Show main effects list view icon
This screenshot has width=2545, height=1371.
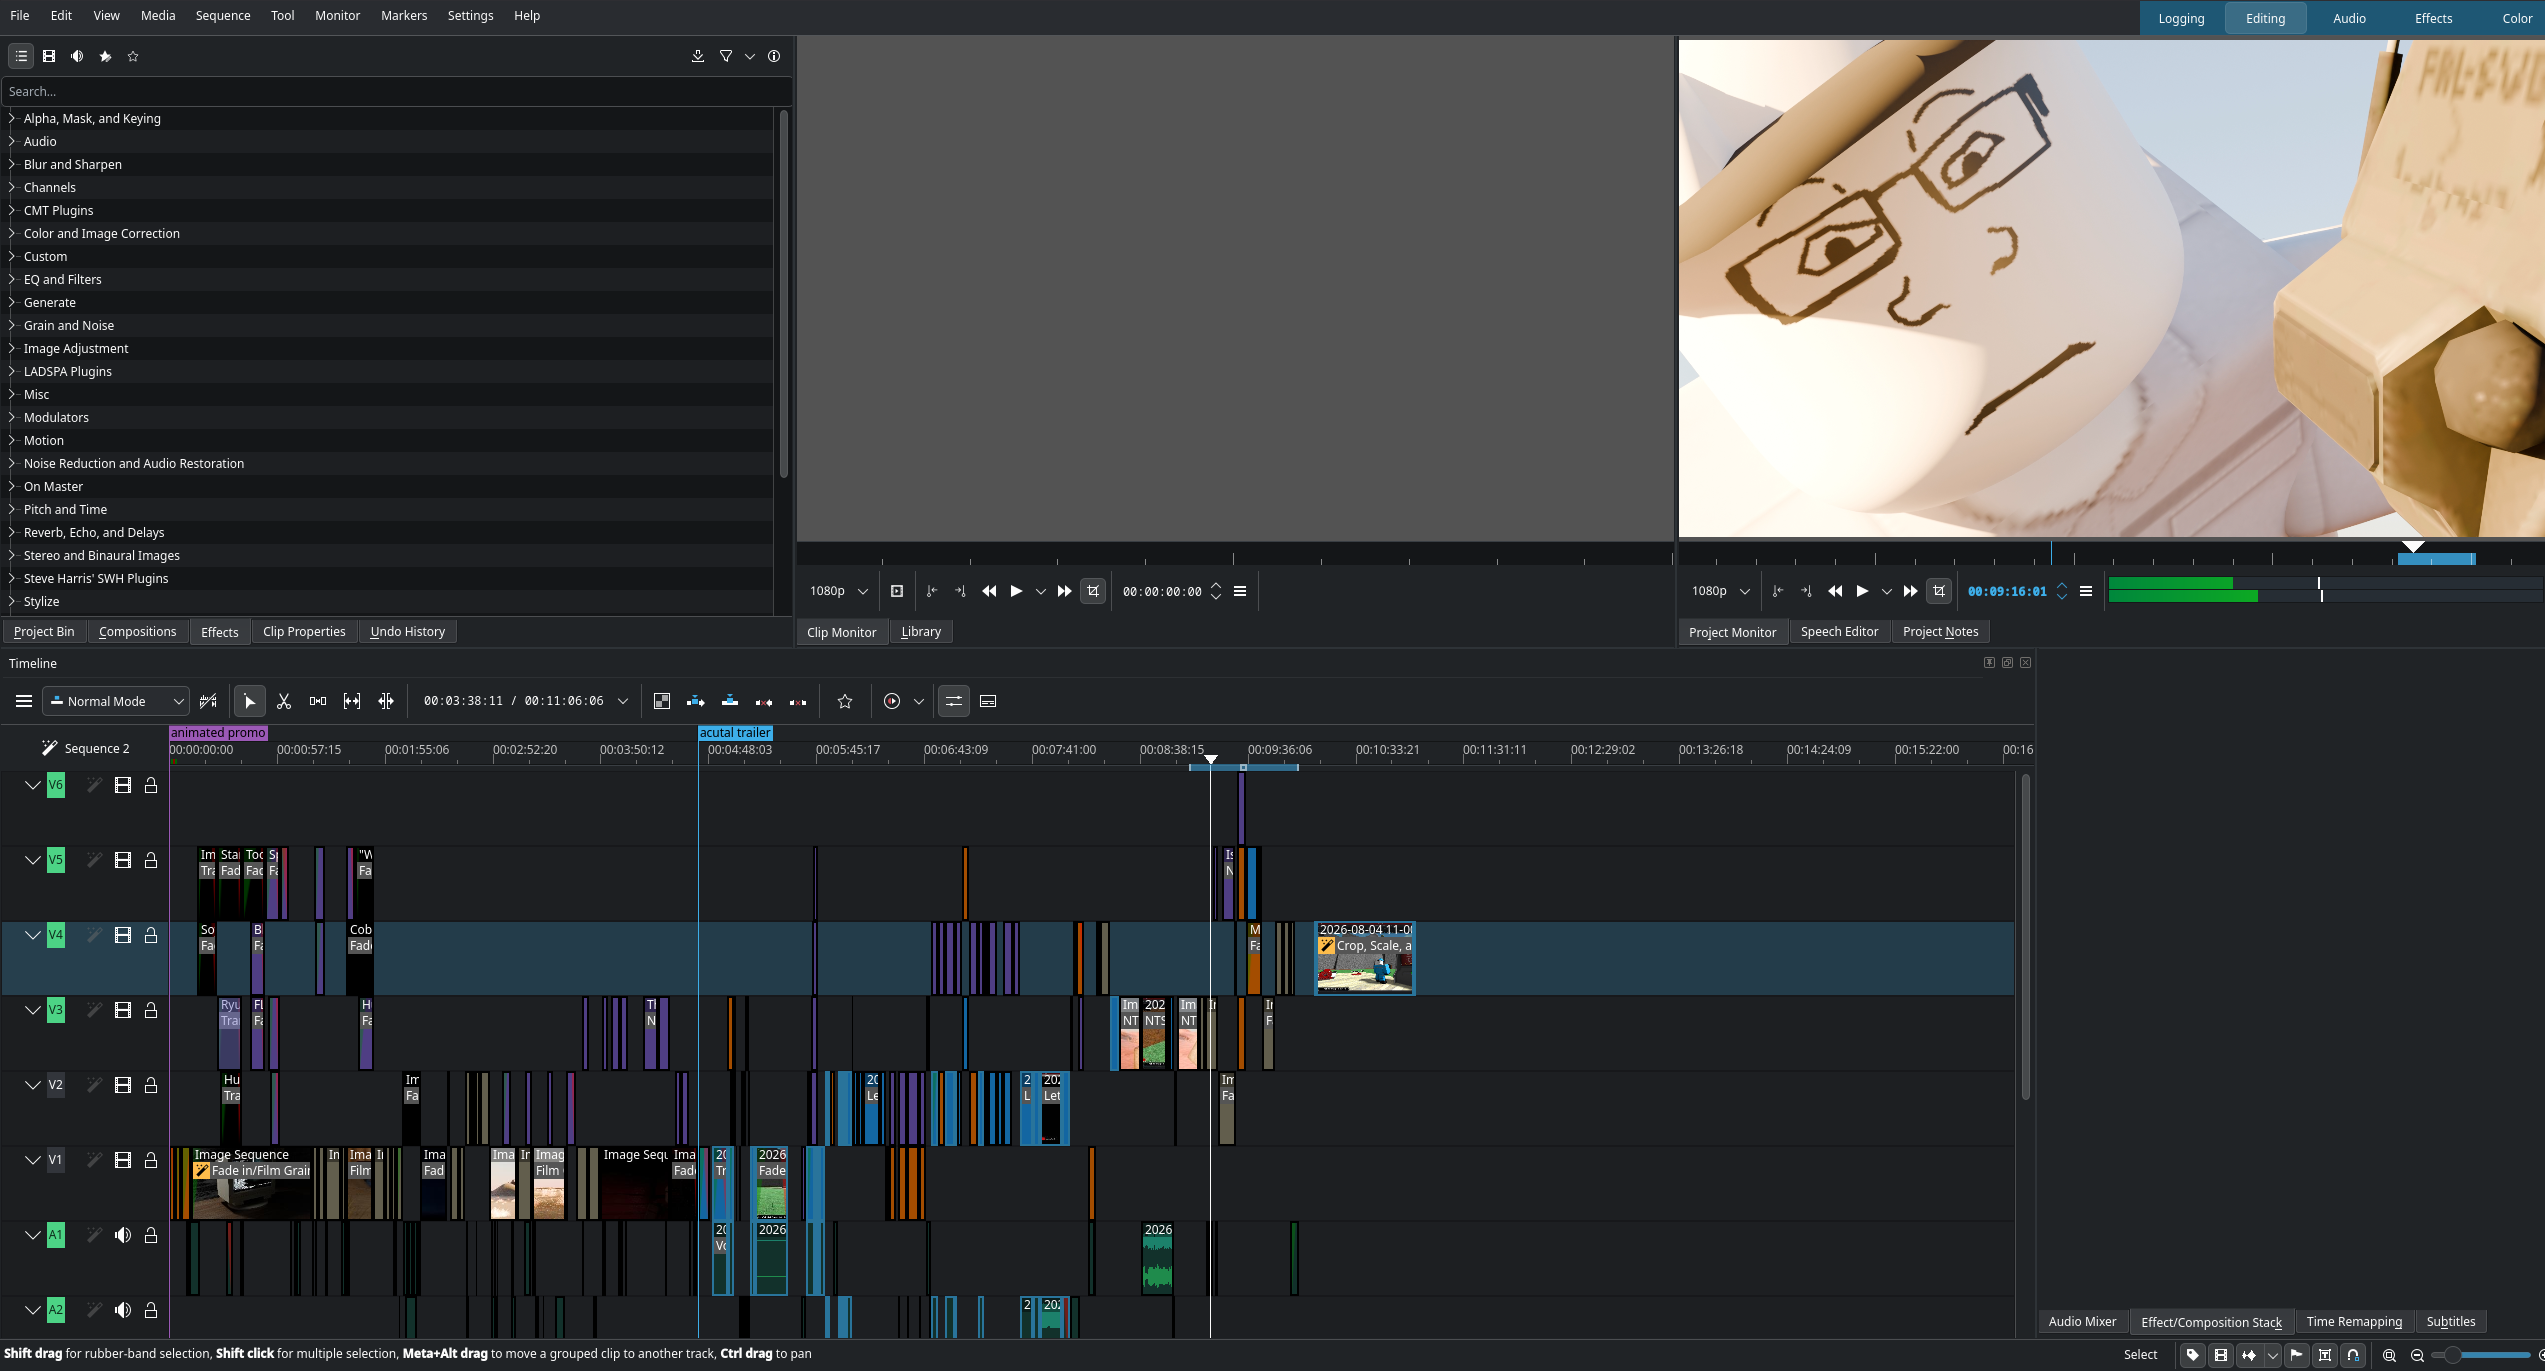tap(21, 57)
